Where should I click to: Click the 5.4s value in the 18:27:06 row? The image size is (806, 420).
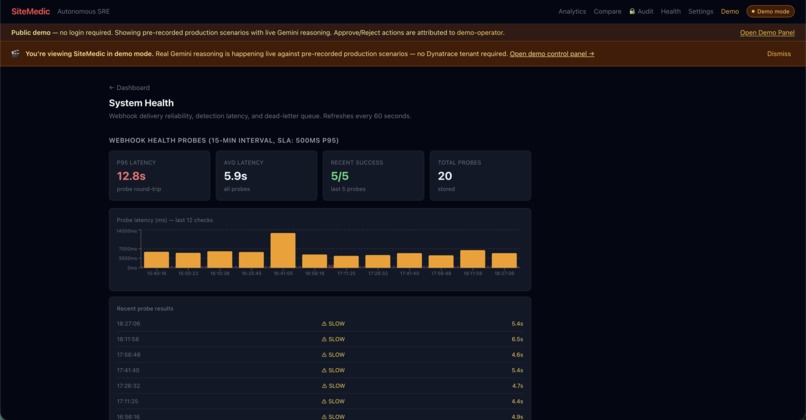coord(517,324)
